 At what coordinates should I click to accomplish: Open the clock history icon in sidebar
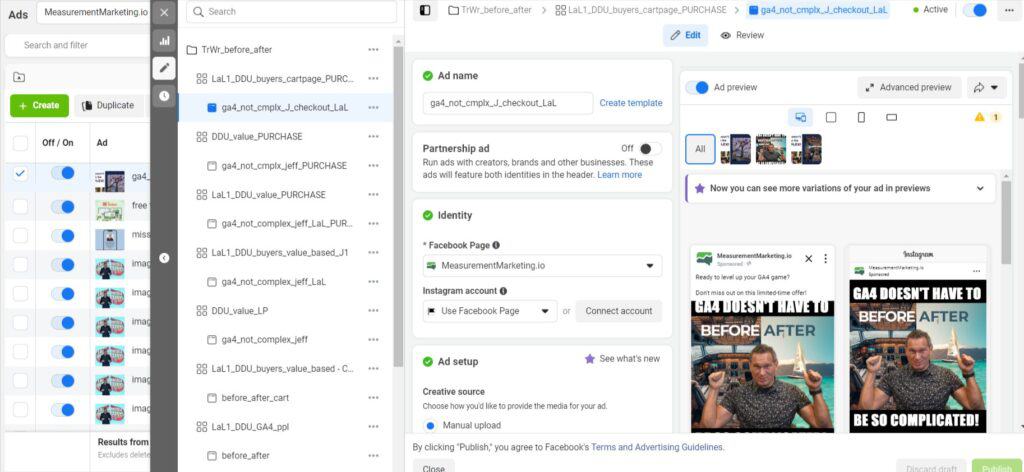click(x=164, y=96)
